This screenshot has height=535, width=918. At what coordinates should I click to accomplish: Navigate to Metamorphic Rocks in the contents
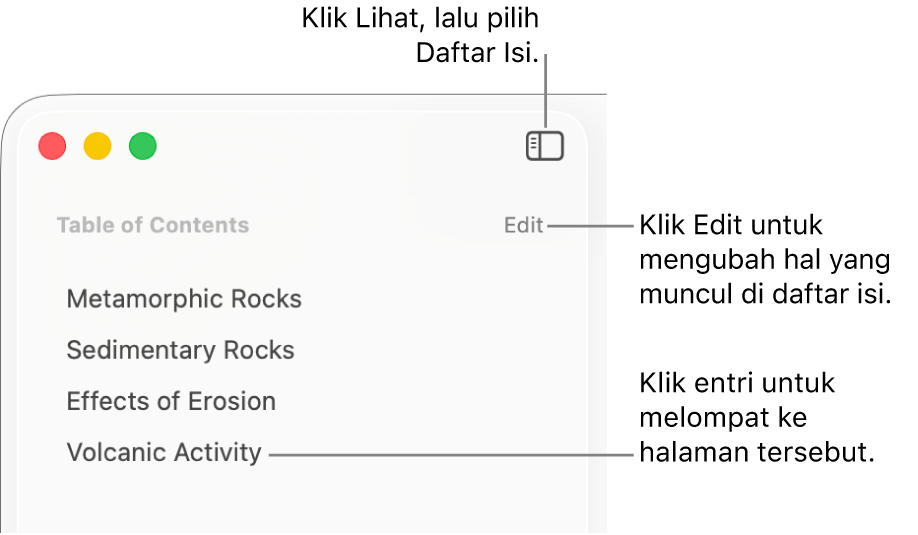click(x=184, y=299)
